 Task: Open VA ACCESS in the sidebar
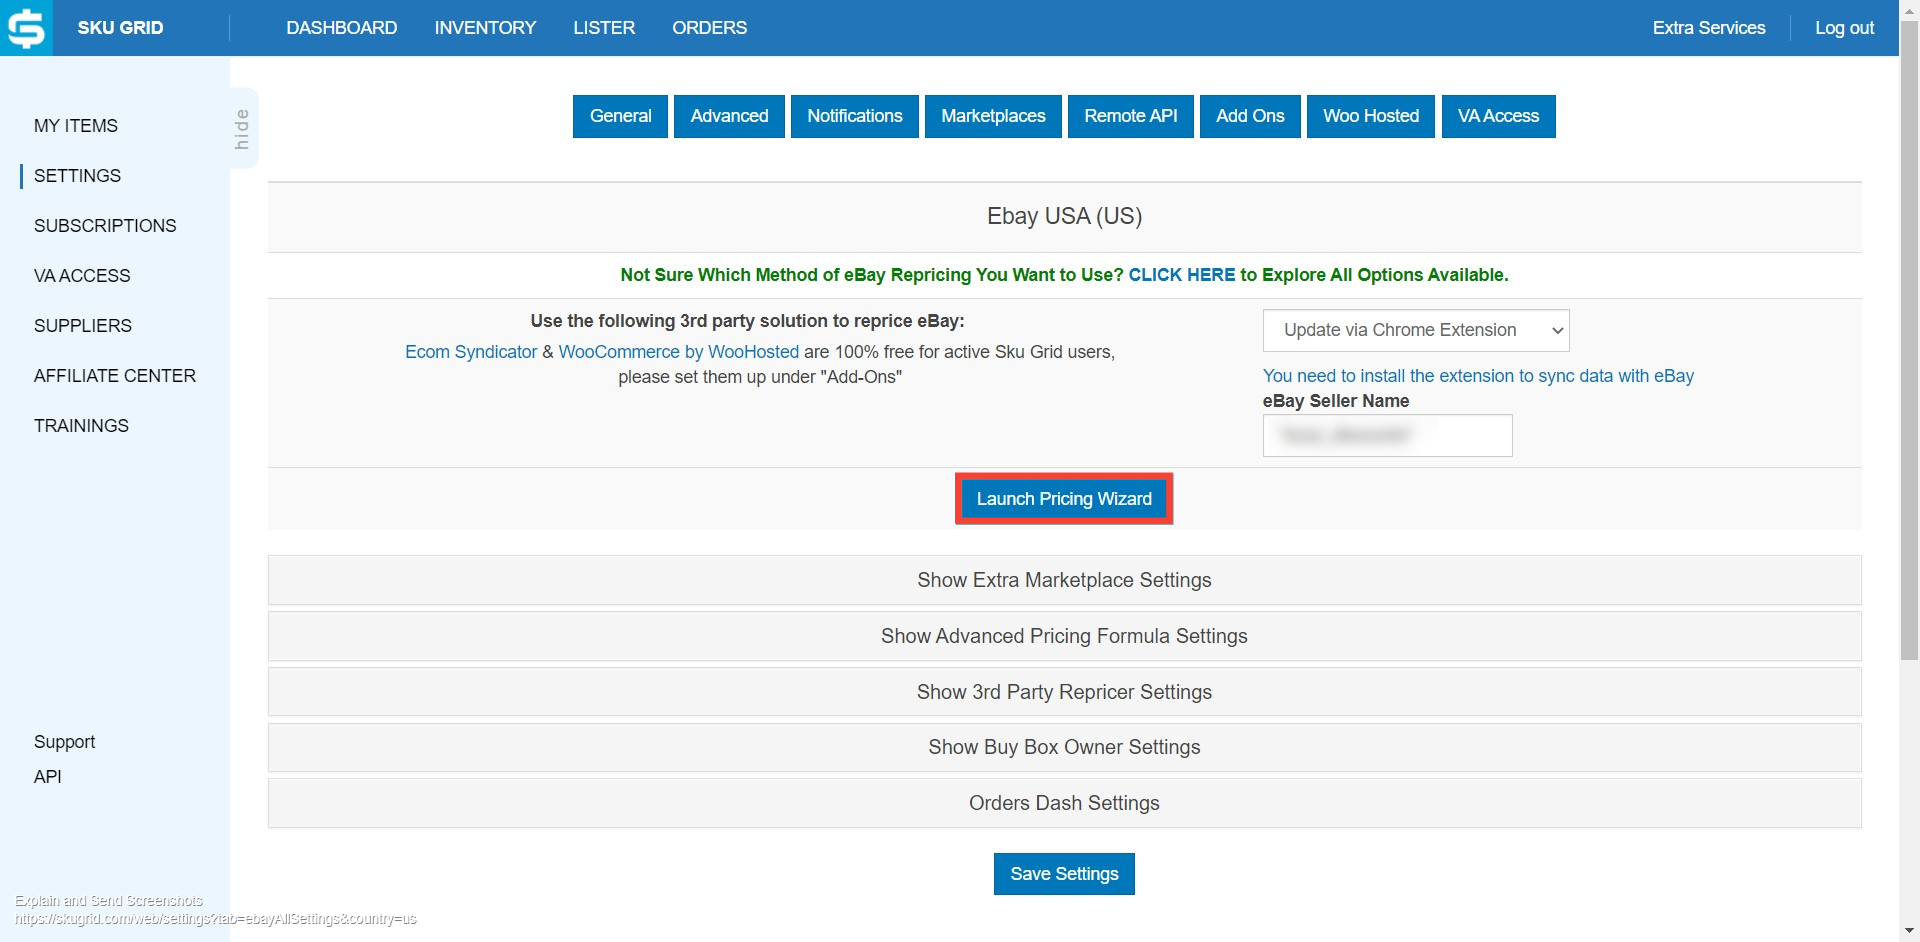(x=82, y=276)
